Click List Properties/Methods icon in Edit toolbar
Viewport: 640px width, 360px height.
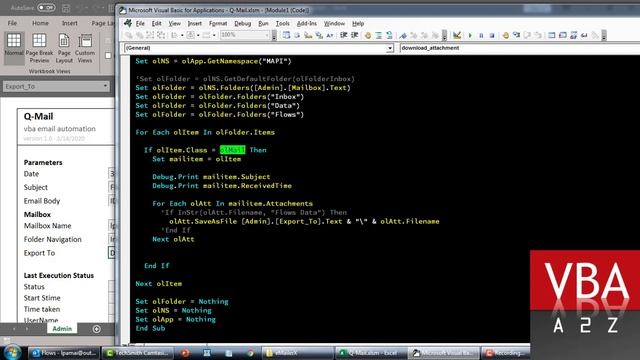[x=286, y=36]
